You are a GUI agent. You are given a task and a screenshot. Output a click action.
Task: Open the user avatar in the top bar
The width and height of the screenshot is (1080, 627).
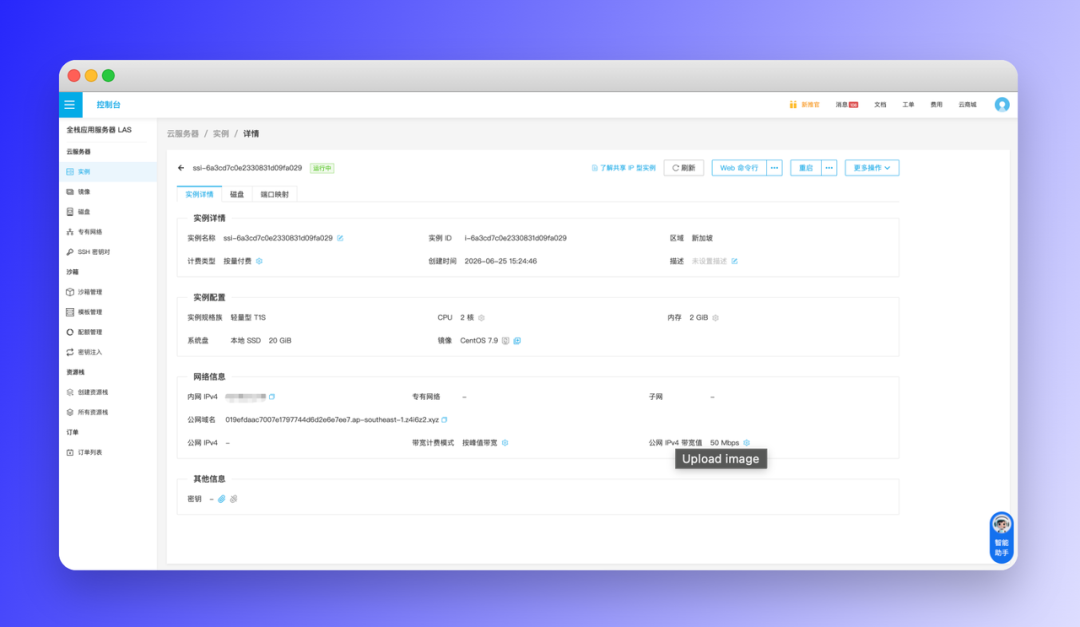click(1002, 105)
